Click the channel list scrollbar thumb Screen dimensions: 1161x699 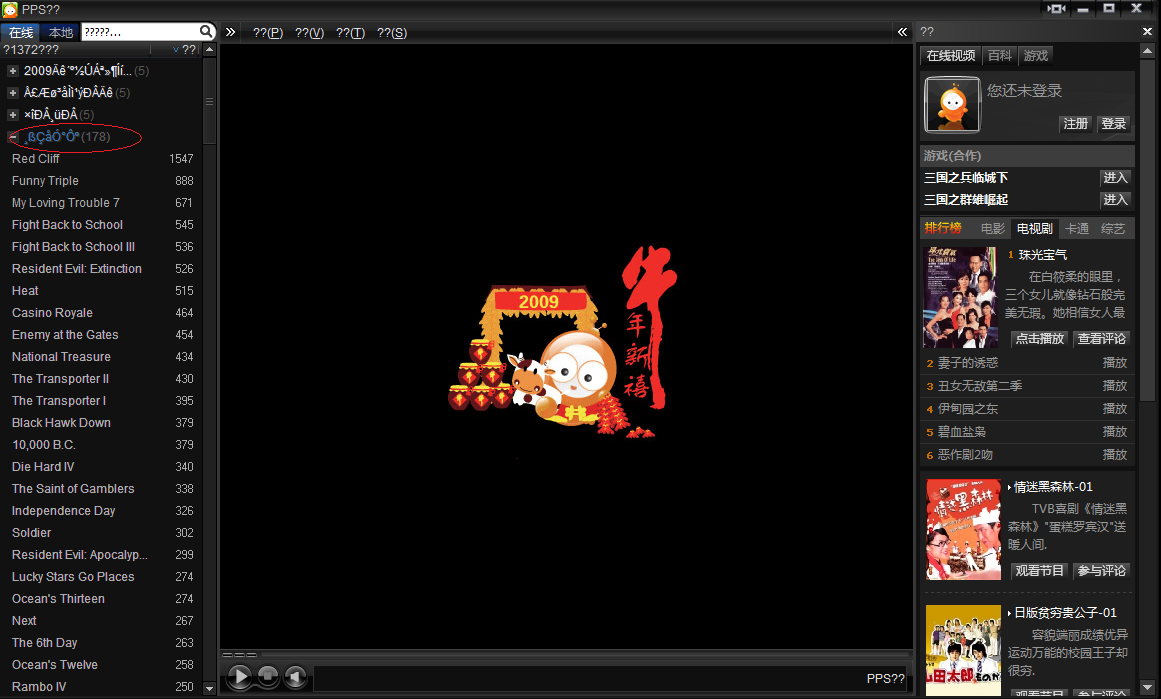click(x=210, y=101)
